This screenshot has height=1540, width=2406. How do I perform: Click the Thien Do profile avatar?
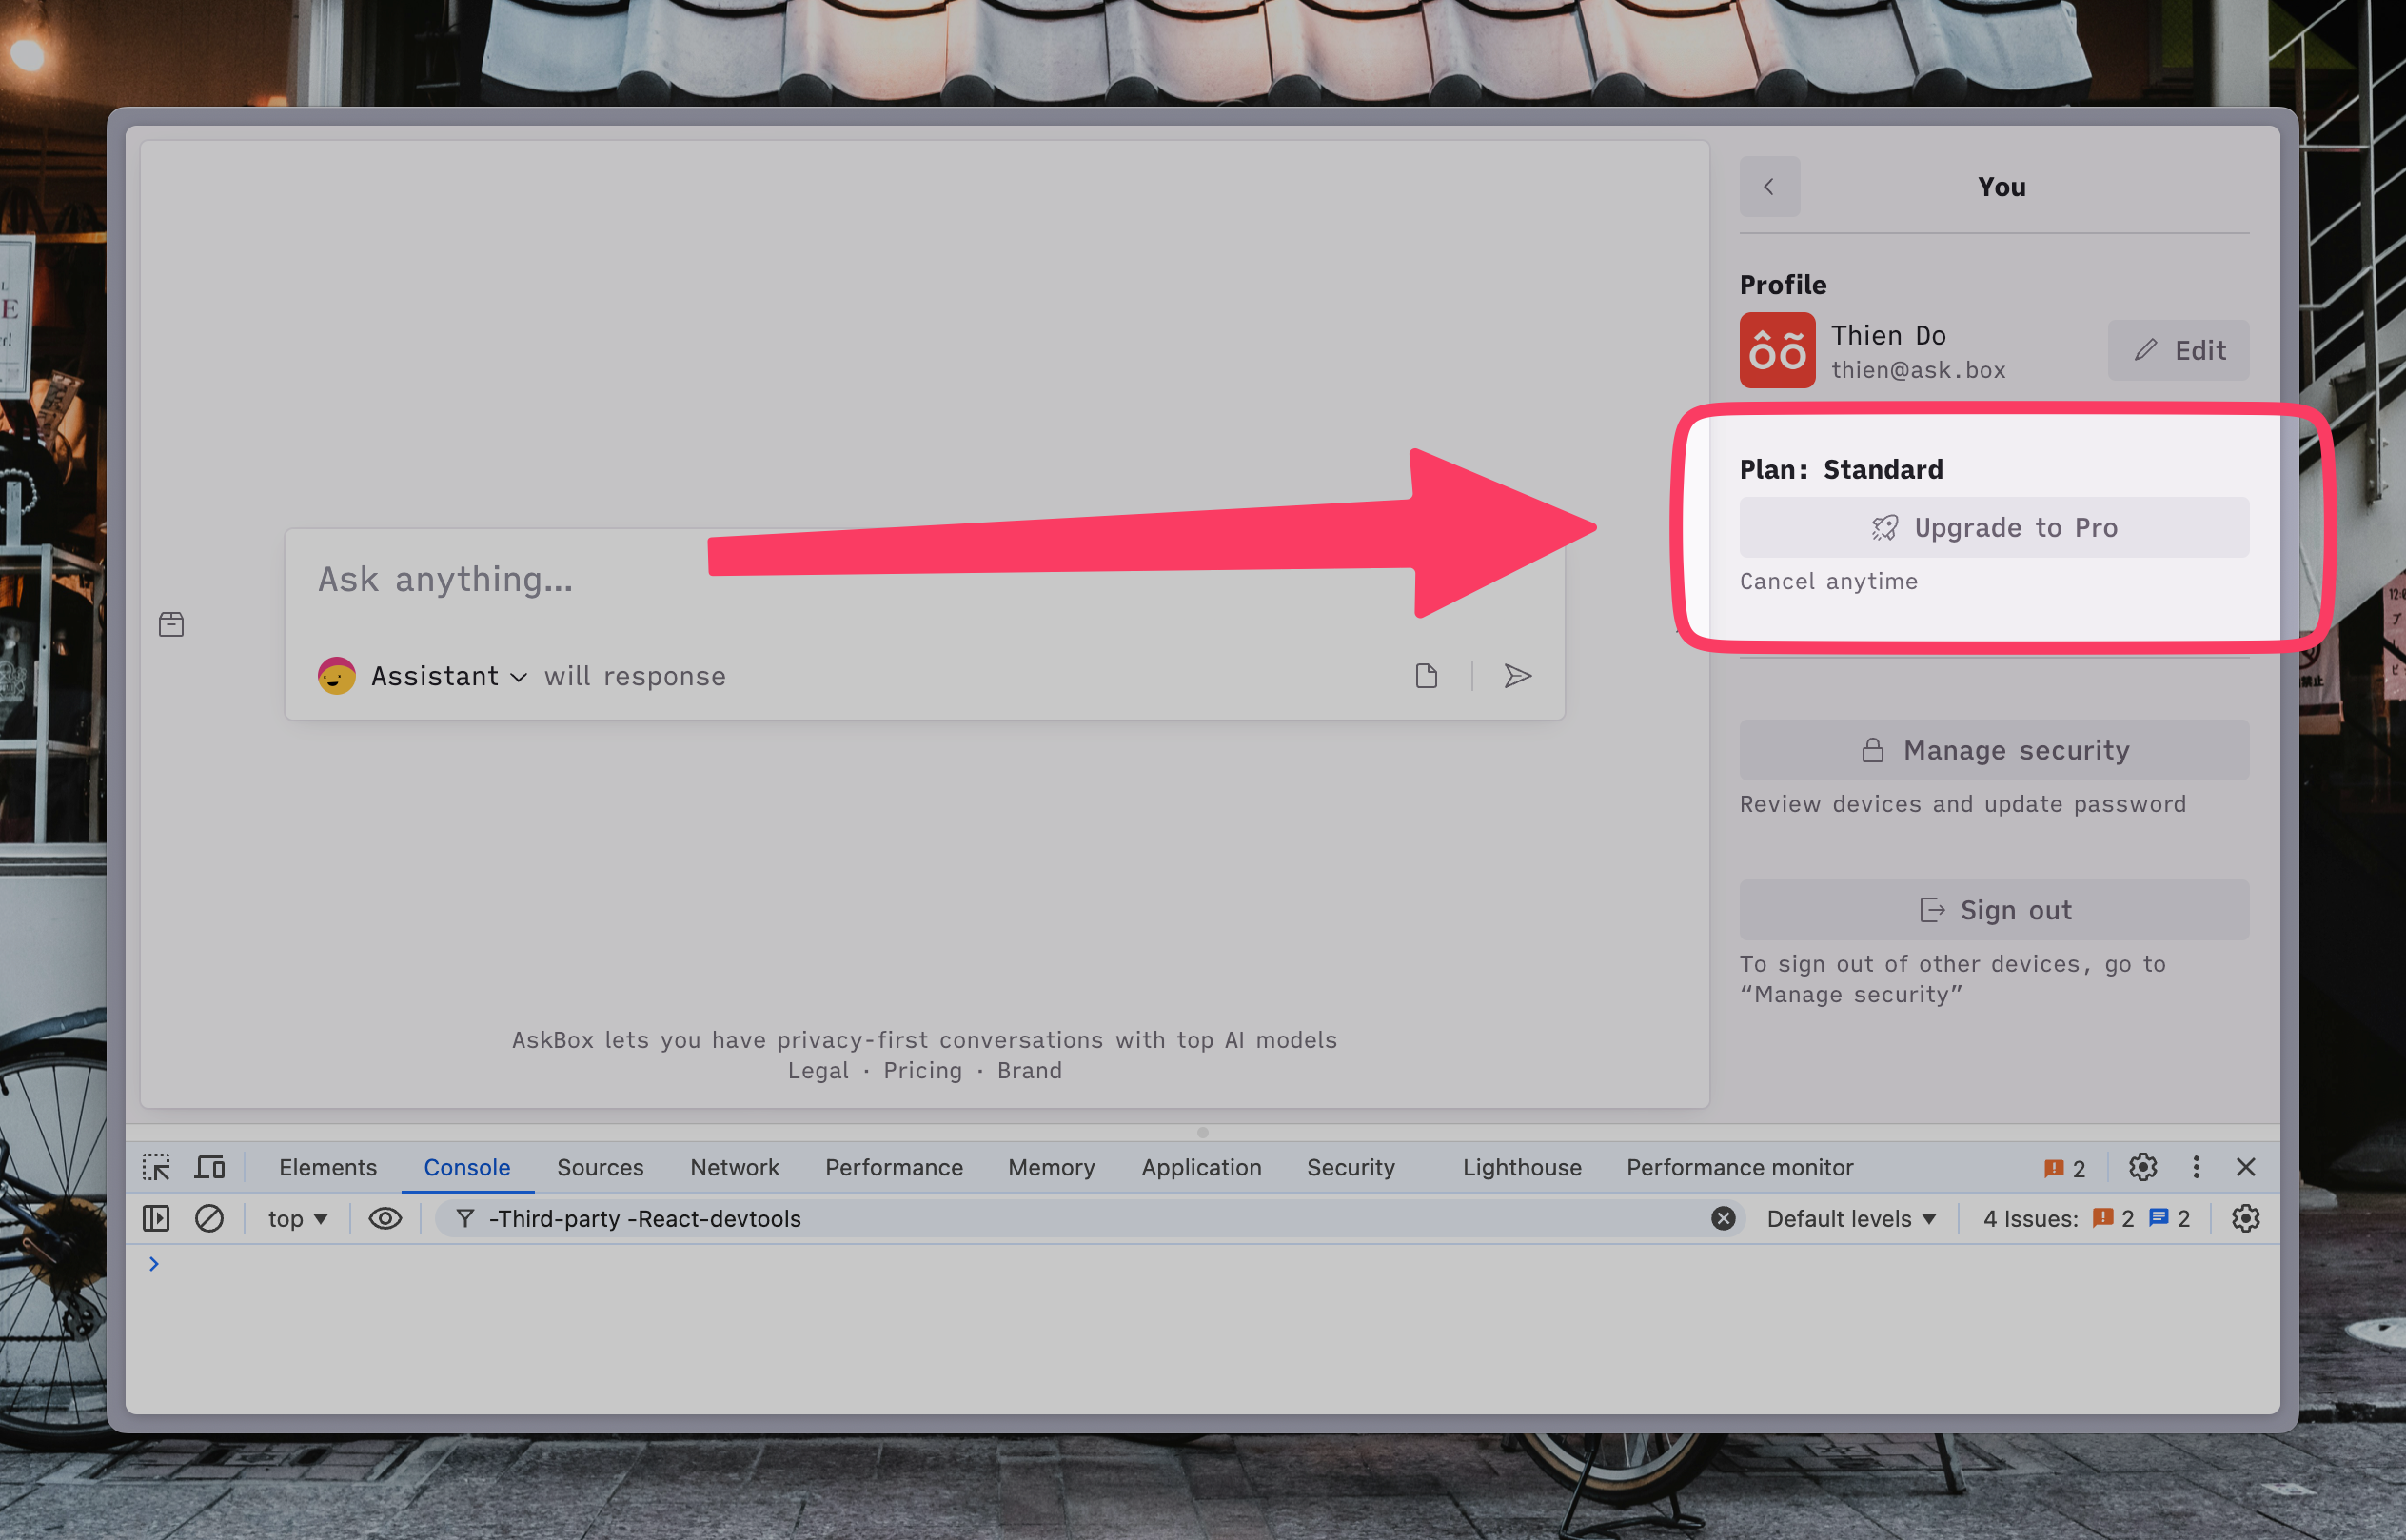coord(1777,350)
